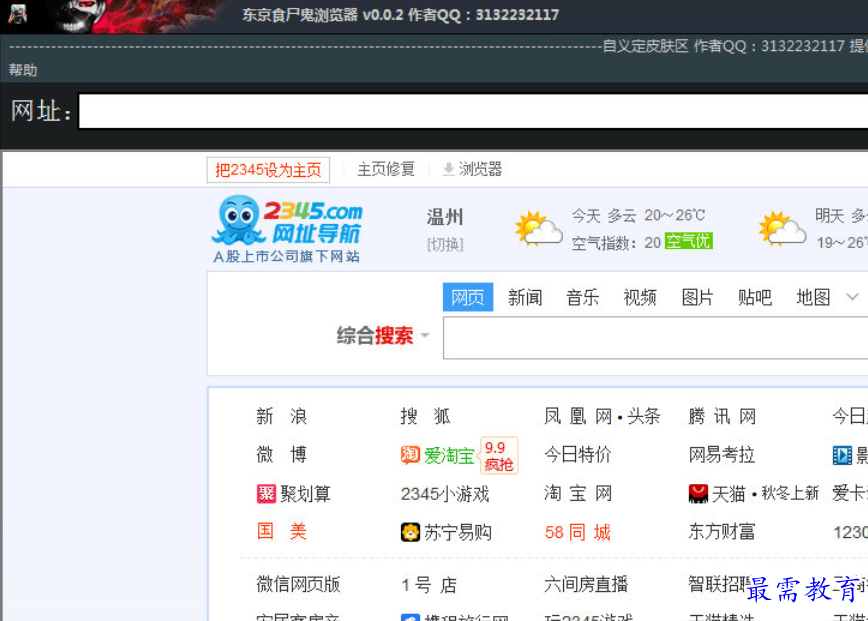Click the browser app icon in title bar
Image resolution: width=868 pixels, height=621 pixels.
(x=17, y=13)
